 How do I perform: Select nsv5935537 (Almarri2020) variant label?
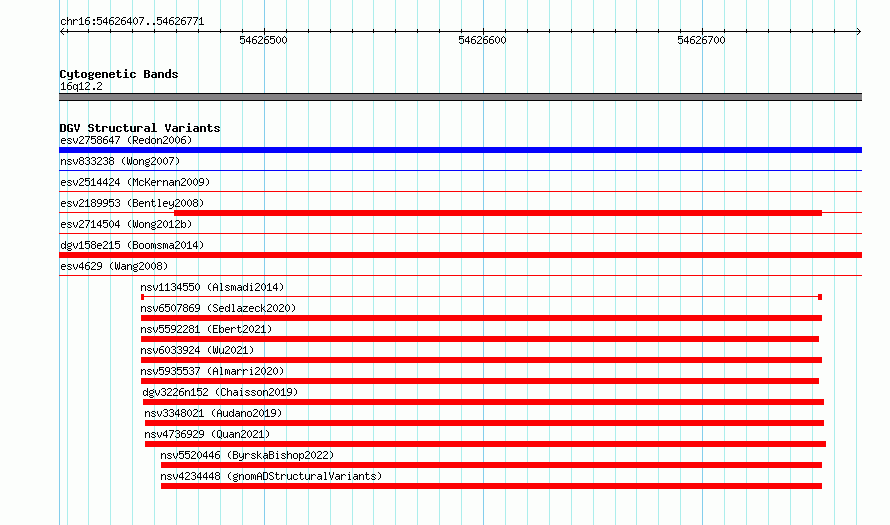coord(212,371)
